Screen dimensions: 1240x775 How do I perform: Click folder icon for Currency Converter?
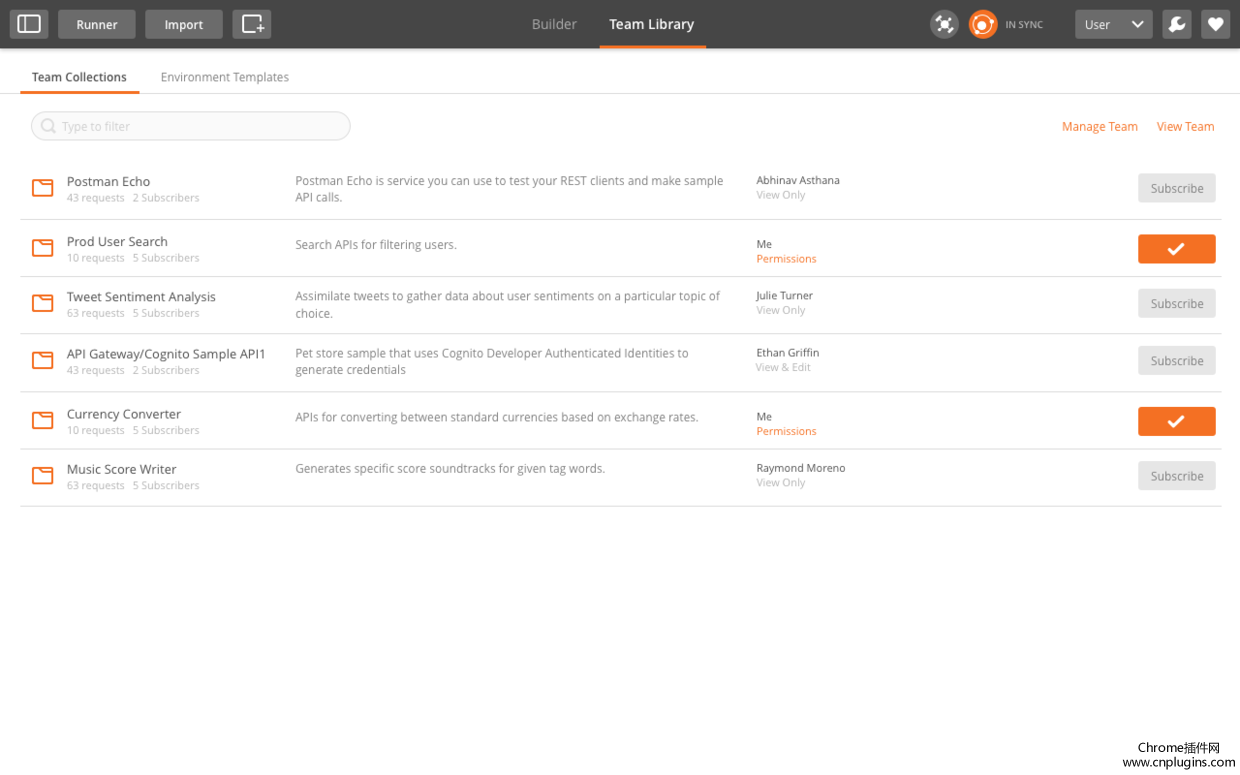coord(42,420)
